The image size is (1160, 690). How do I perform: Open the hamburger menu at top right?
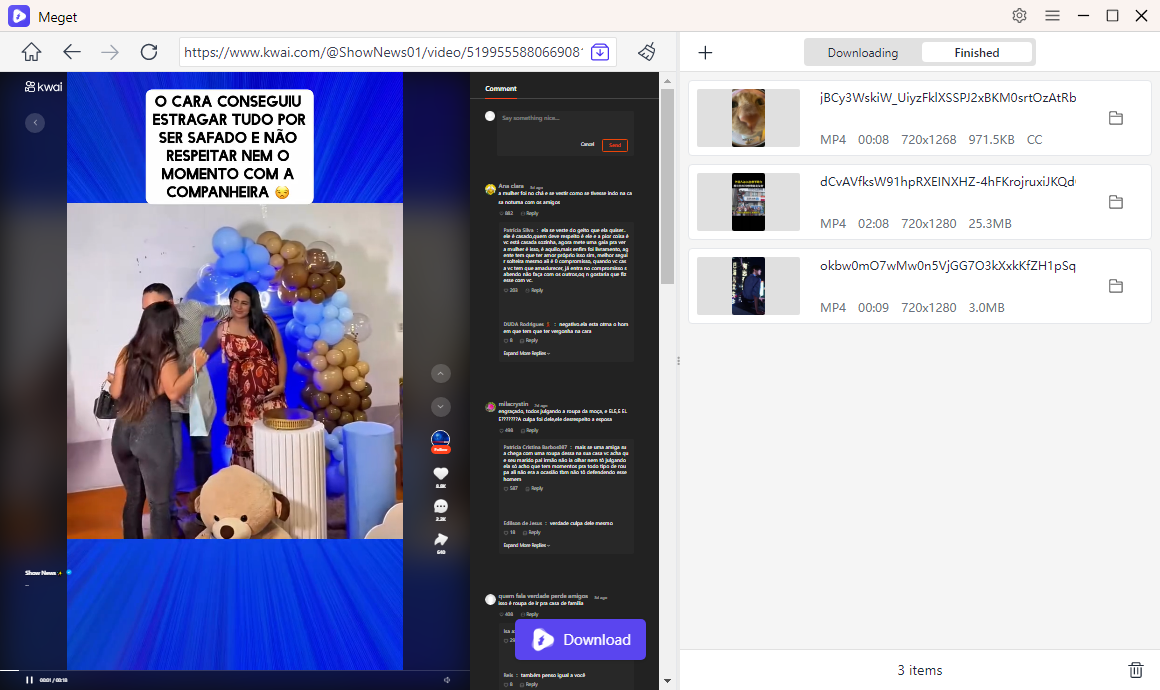1054,16
